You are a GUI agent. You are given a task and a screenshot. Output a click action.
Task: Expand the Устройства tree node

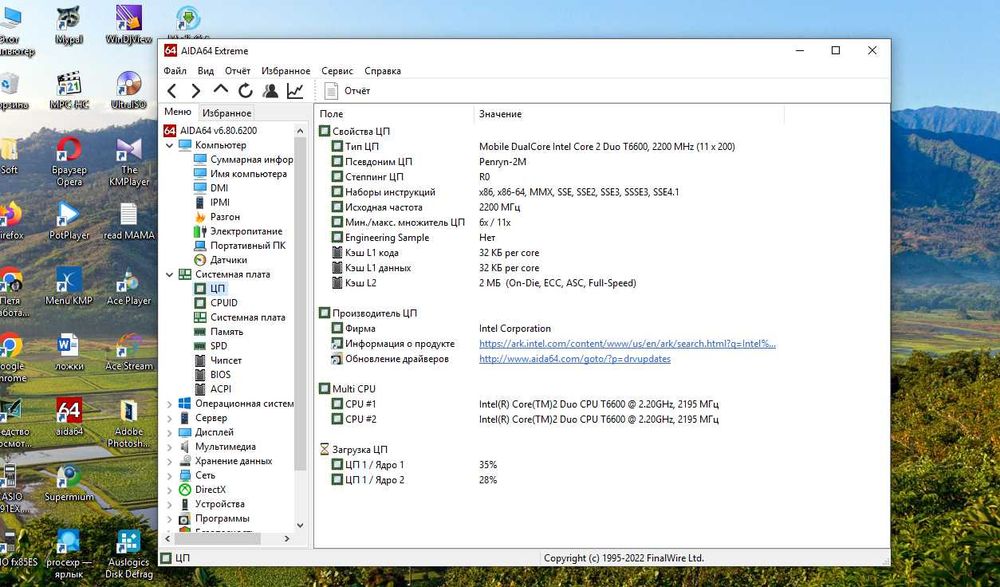[170, 505]
